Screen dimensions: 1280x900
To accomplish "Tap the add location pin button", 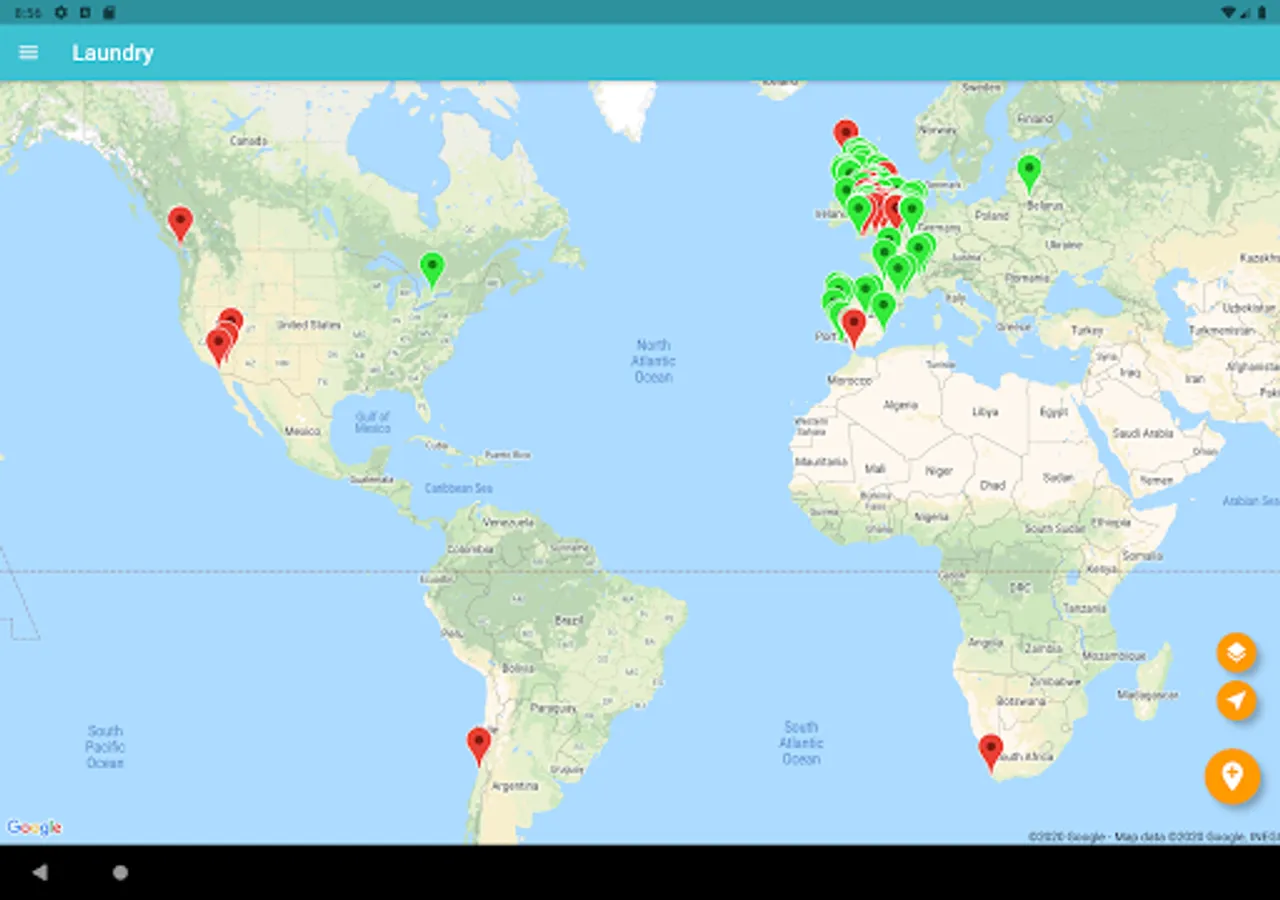I will coord(1232,776).
